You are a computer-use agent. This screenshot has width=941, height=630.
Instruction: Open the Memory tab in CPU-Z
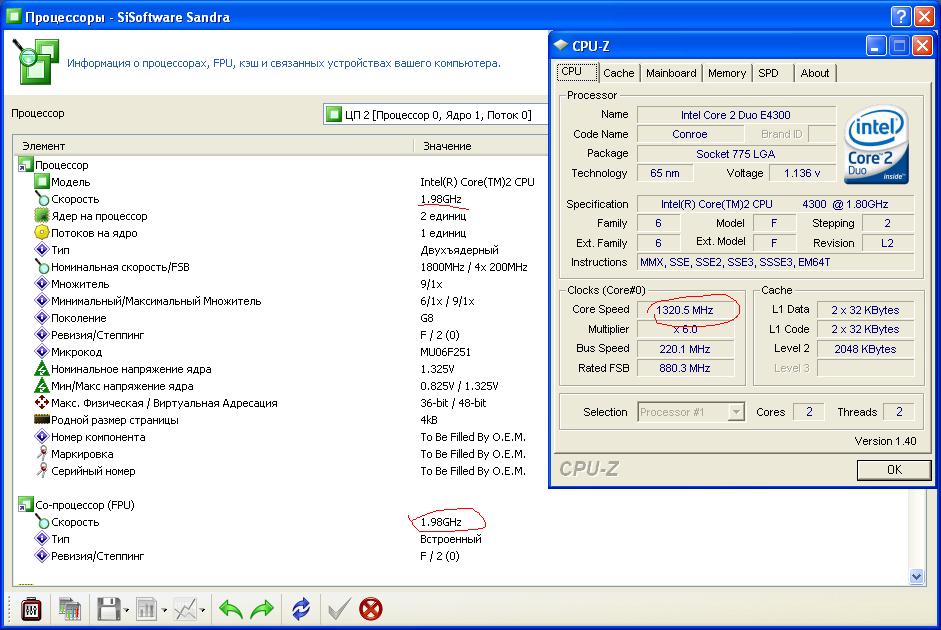pyautogui.click(x=727, y=73)
